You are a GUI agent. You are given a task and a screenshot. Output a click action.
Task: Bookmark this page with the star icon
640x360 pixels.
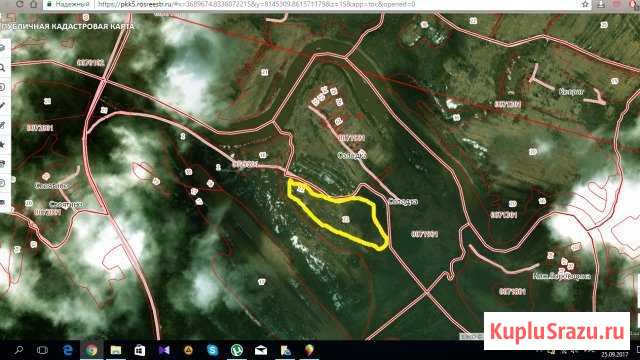[585, 4]
